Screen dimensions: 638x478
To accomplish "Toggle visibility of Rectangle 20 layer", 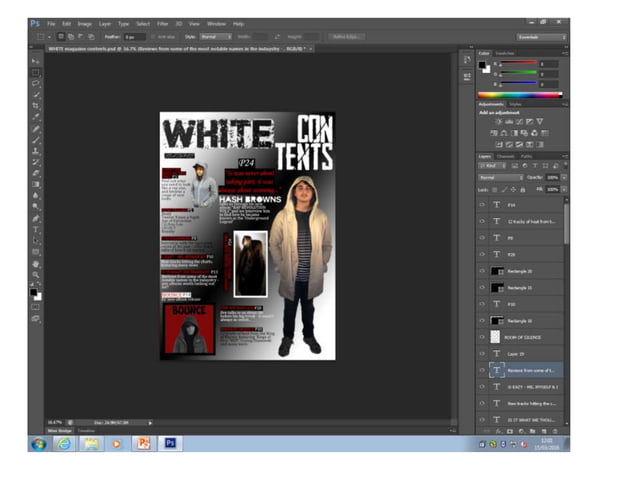I will point(483,271).
